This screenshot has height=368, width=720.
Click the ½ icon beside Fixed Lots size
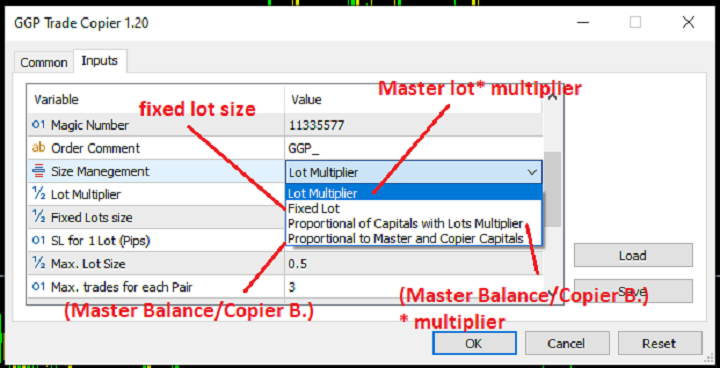39,217
